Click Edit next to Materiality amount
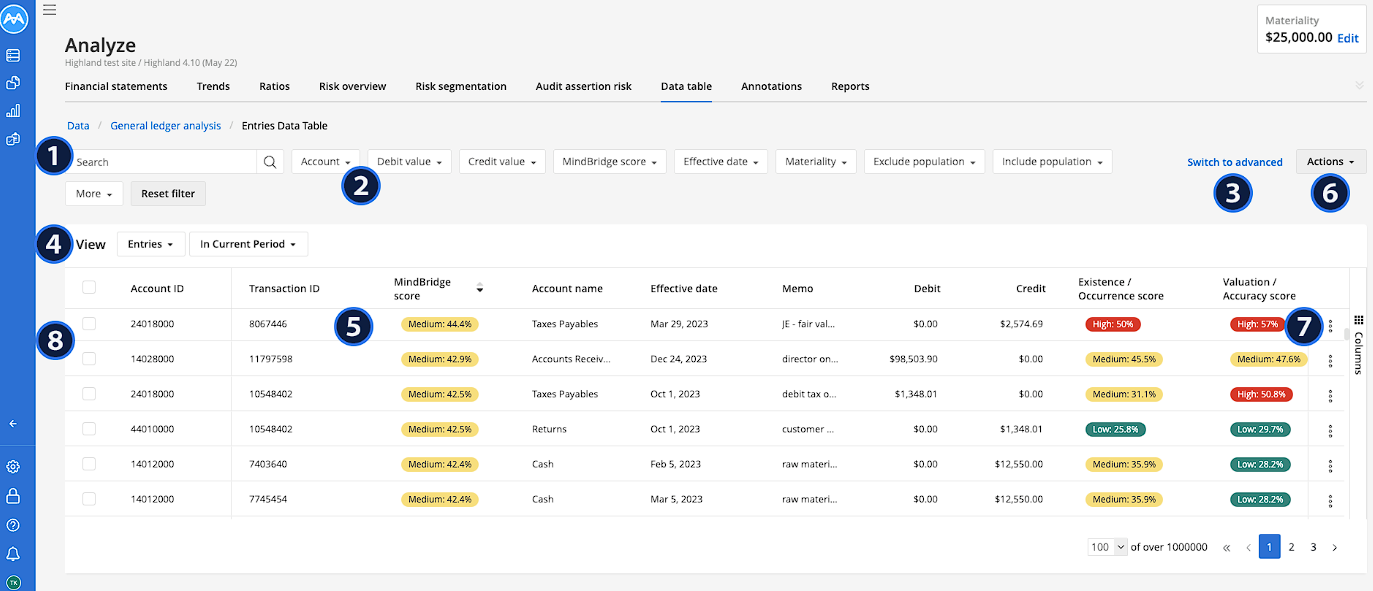1373x591 pixels. pyautogui.click(x=1348, y=38)
